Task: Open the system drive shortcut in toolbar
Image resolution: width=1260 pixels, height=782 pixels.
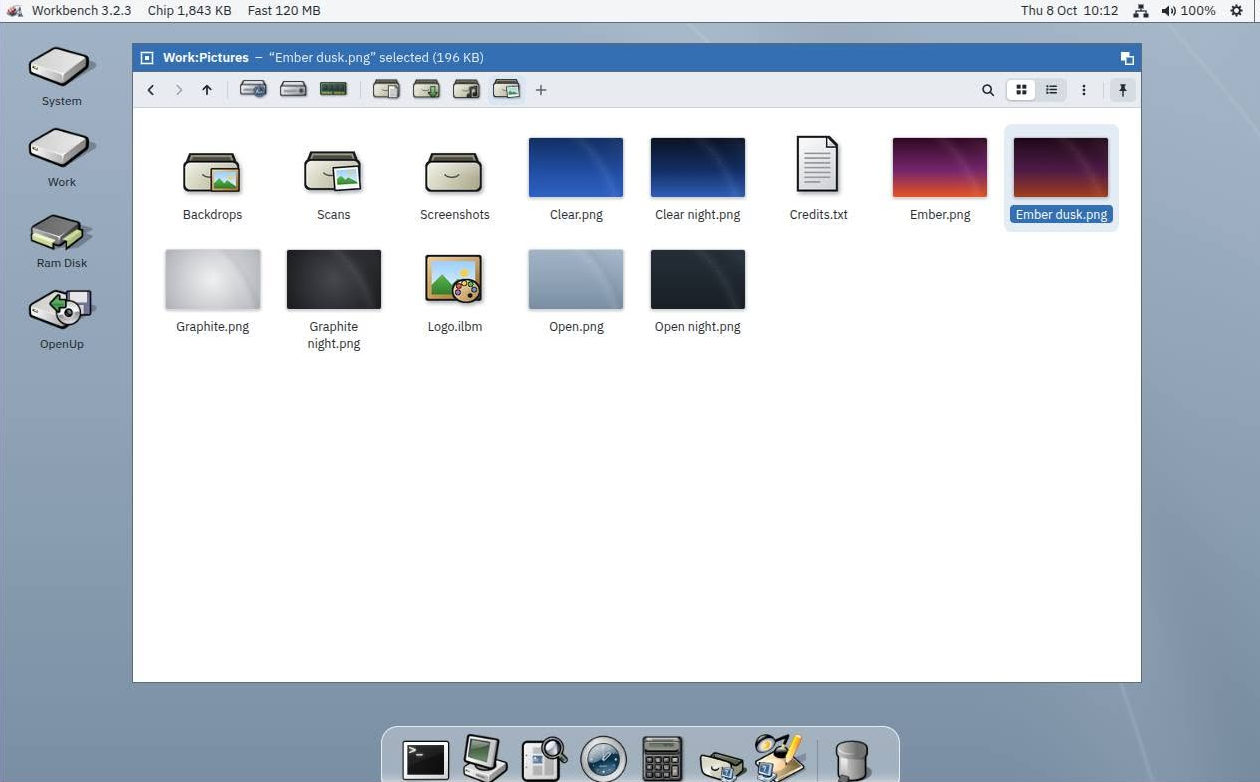Action: 253,90
